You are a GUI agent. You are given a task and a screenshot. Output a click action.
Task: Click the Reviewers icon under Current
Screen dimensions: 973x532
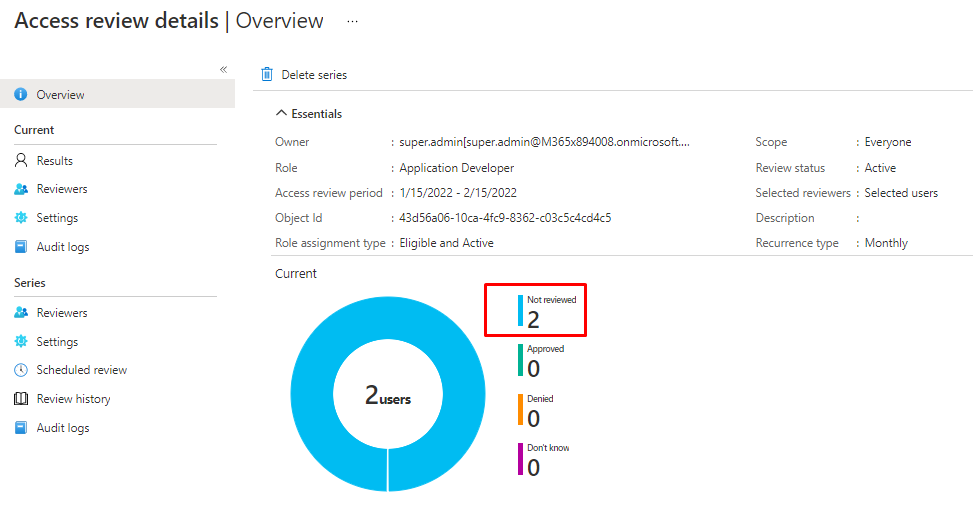tap(20, 189)
